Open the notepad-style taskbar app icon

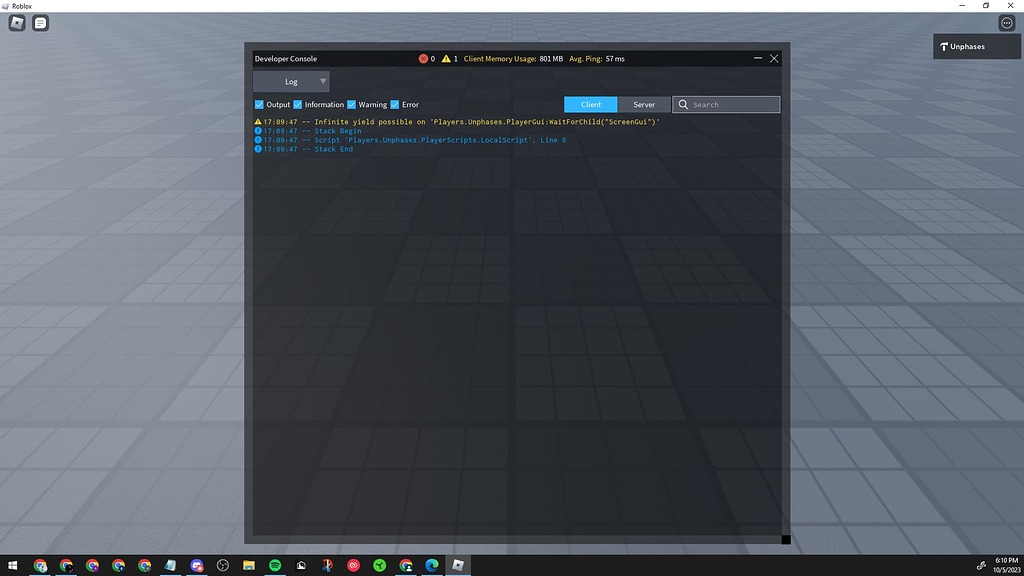click(170, 566)
